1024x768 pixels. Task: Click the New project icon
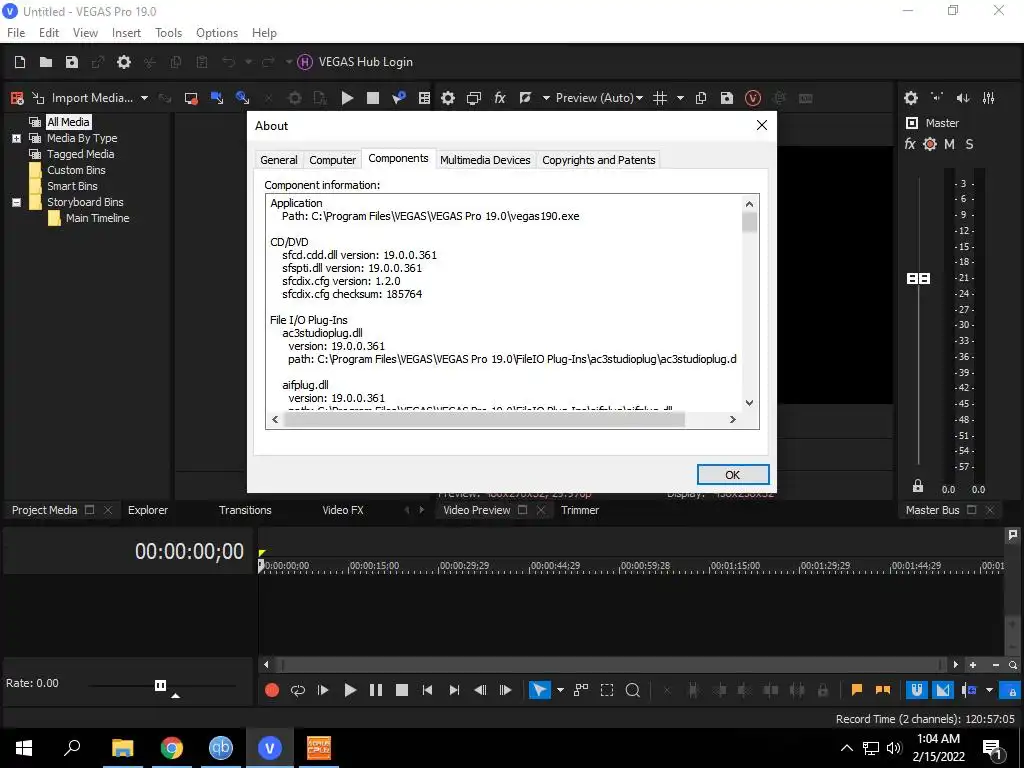coord(20,62)
